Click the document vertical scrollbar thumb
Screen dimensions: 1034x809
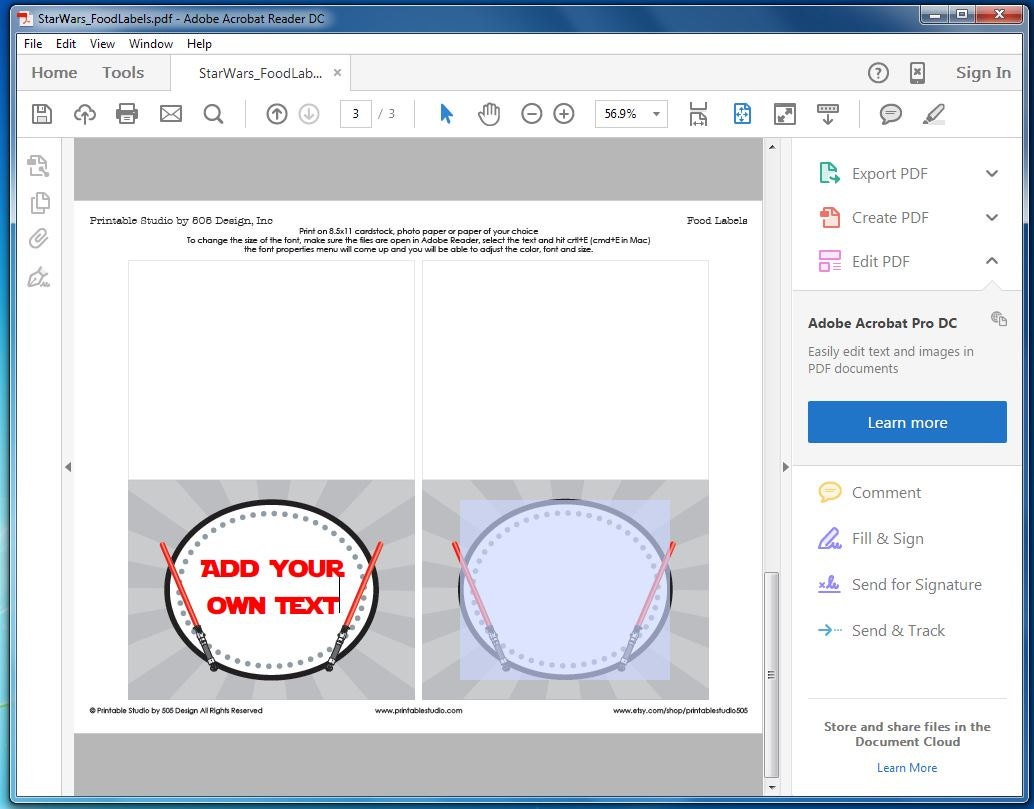pos(772,674)
